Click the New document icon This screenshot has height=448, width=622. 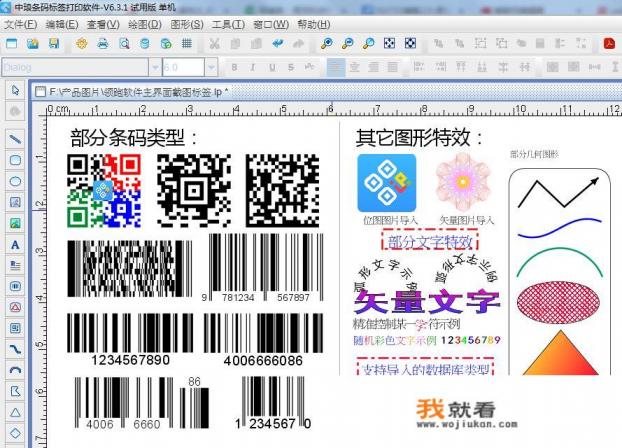(x=12, y=44)
